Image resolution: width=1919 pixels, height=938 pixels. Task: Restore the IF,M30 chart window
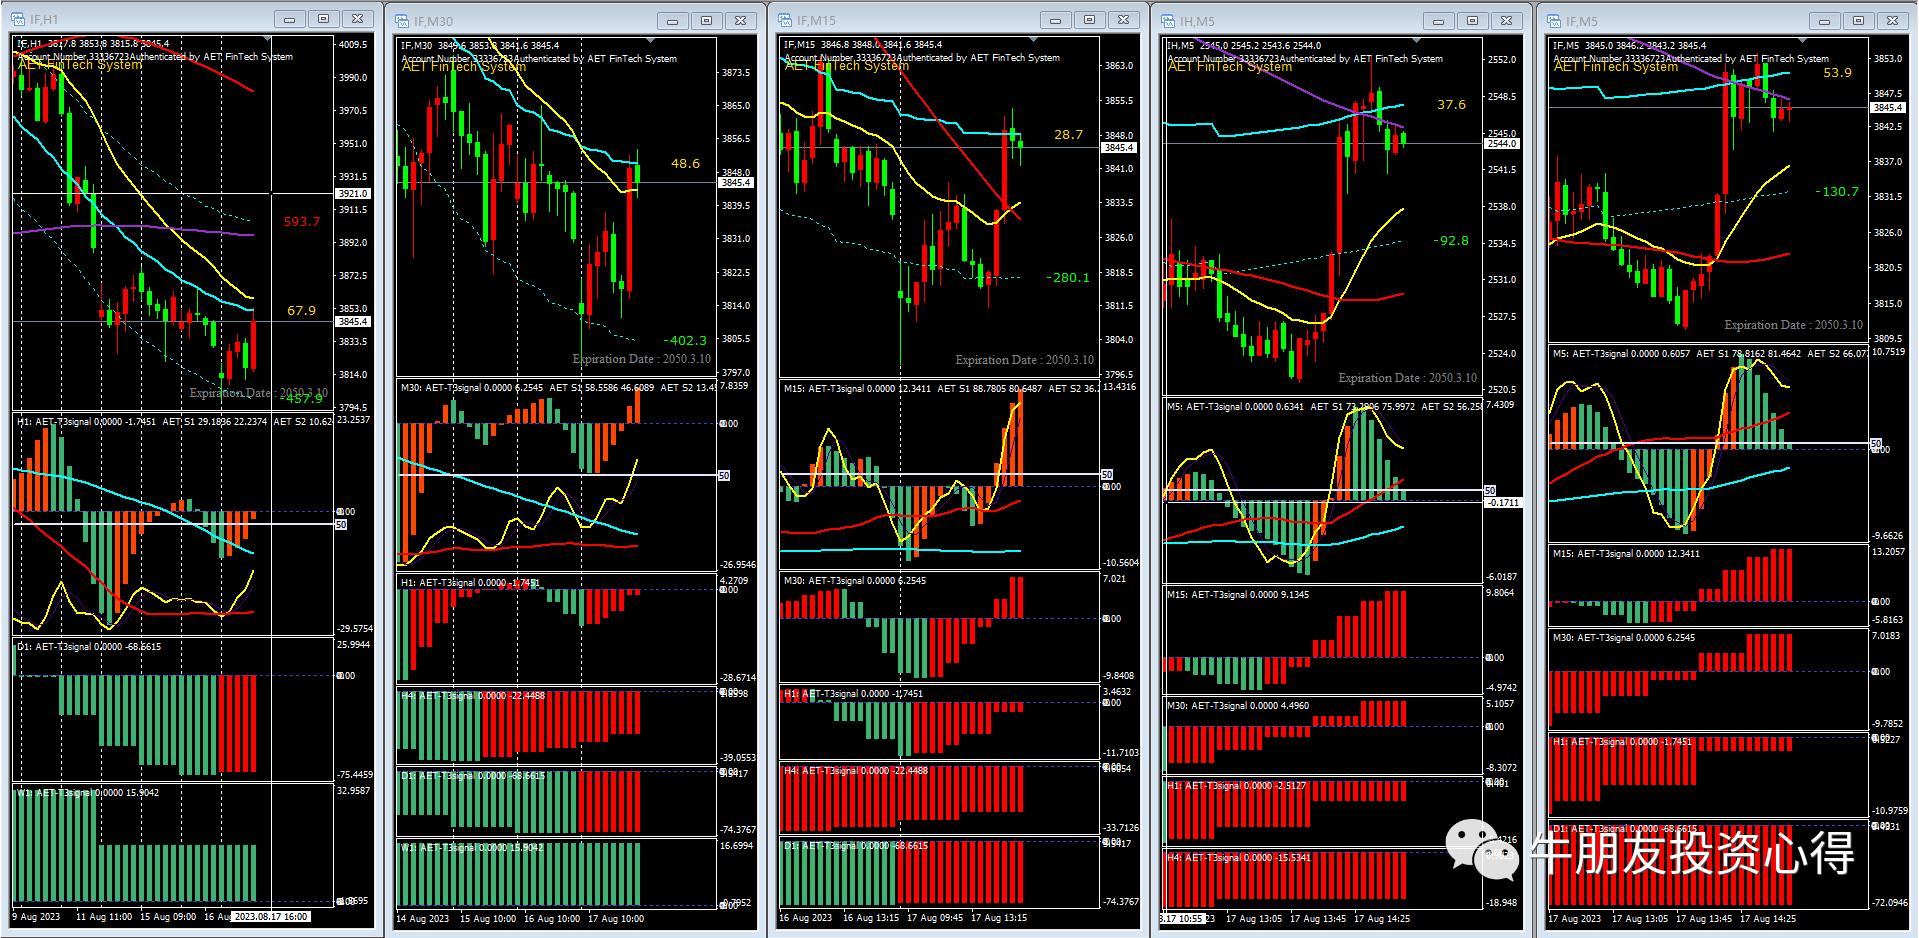pos(707,21)
